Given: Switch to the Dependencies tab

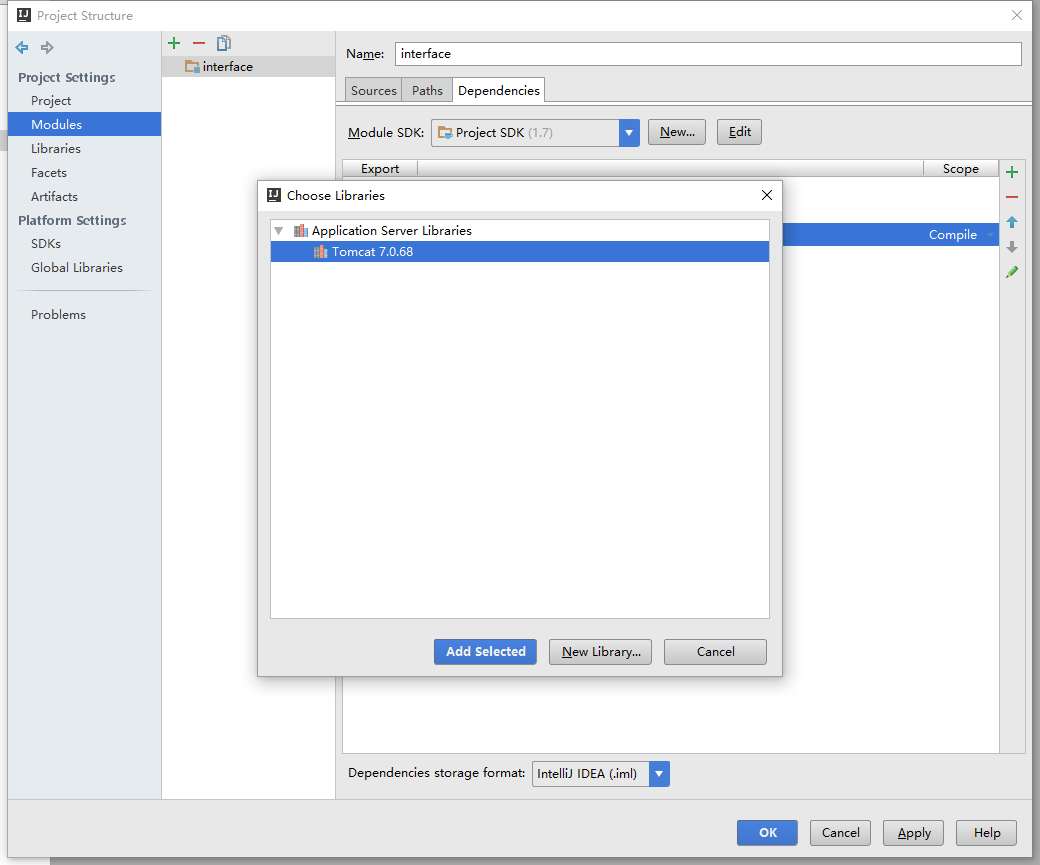Looking at the screenshot, I should pos(499,90).
